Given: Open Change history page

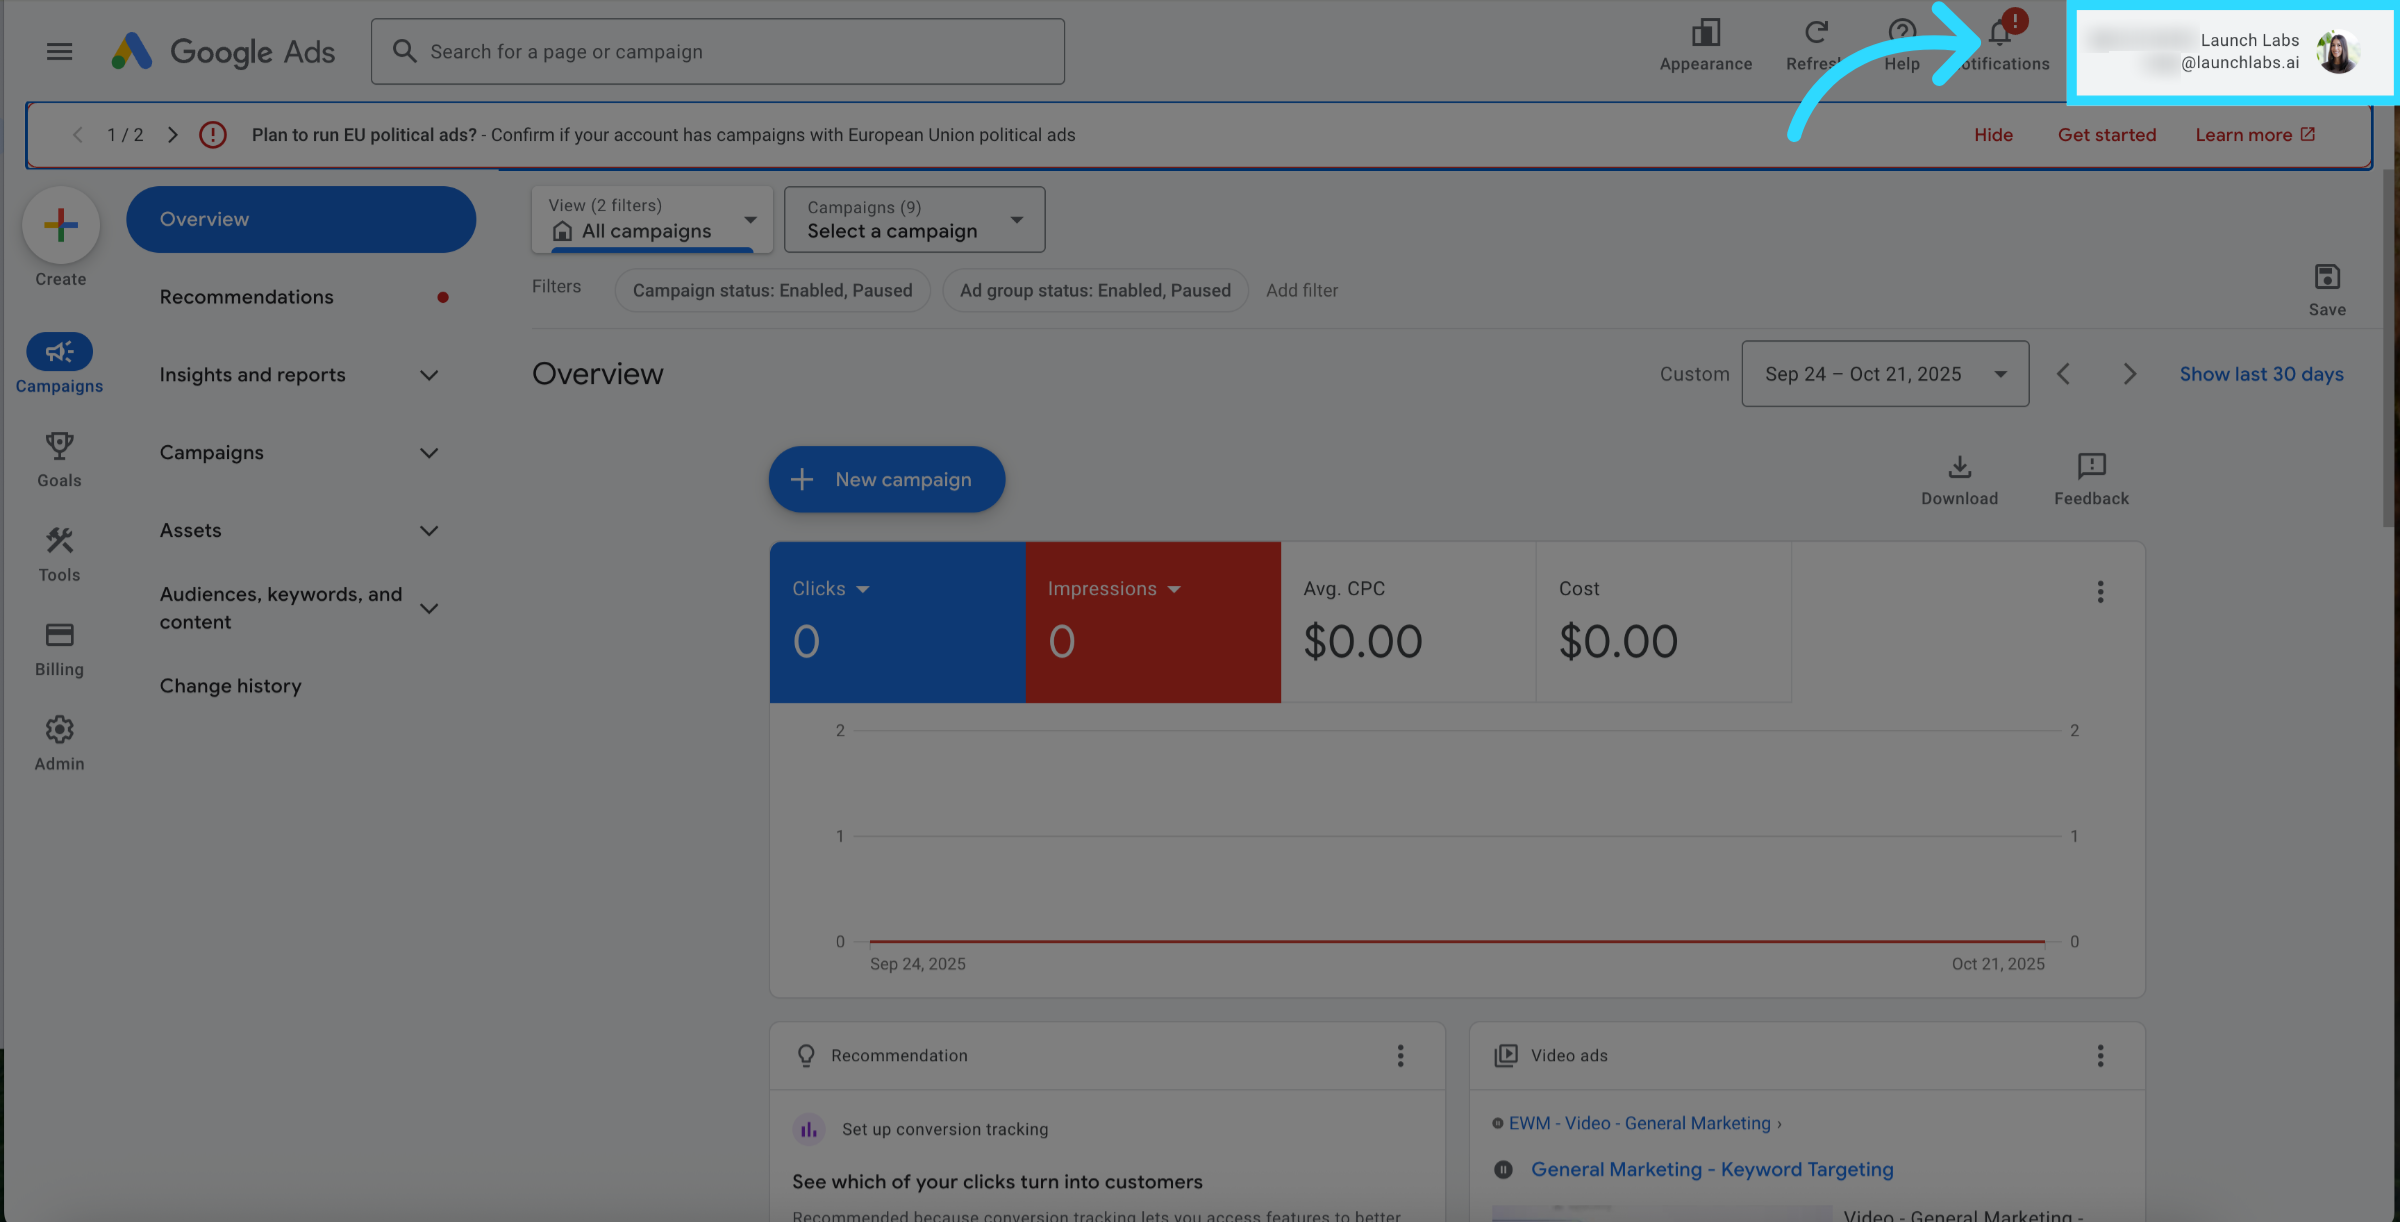Looking at the screenshot, I should pos(230,686).
